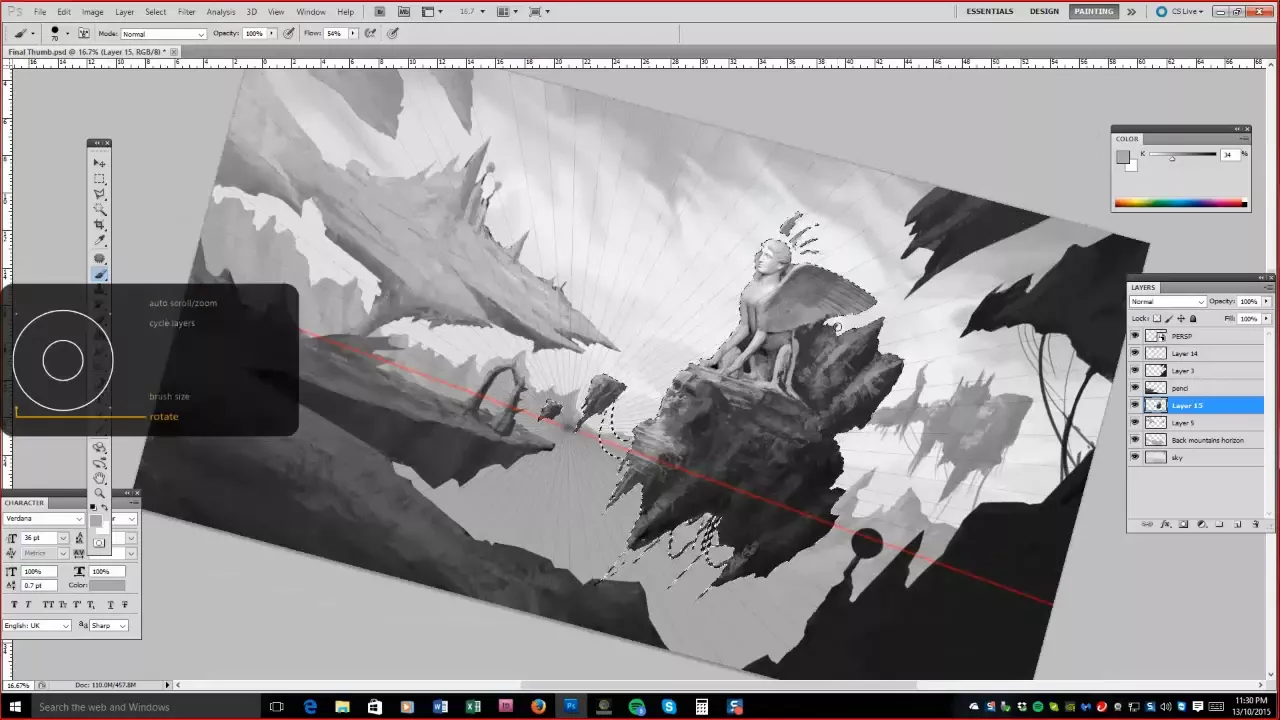This screenshot has height=720, width=1280.
Task: Add layer mask icon in Layers panel
Action: [1183, 524]
